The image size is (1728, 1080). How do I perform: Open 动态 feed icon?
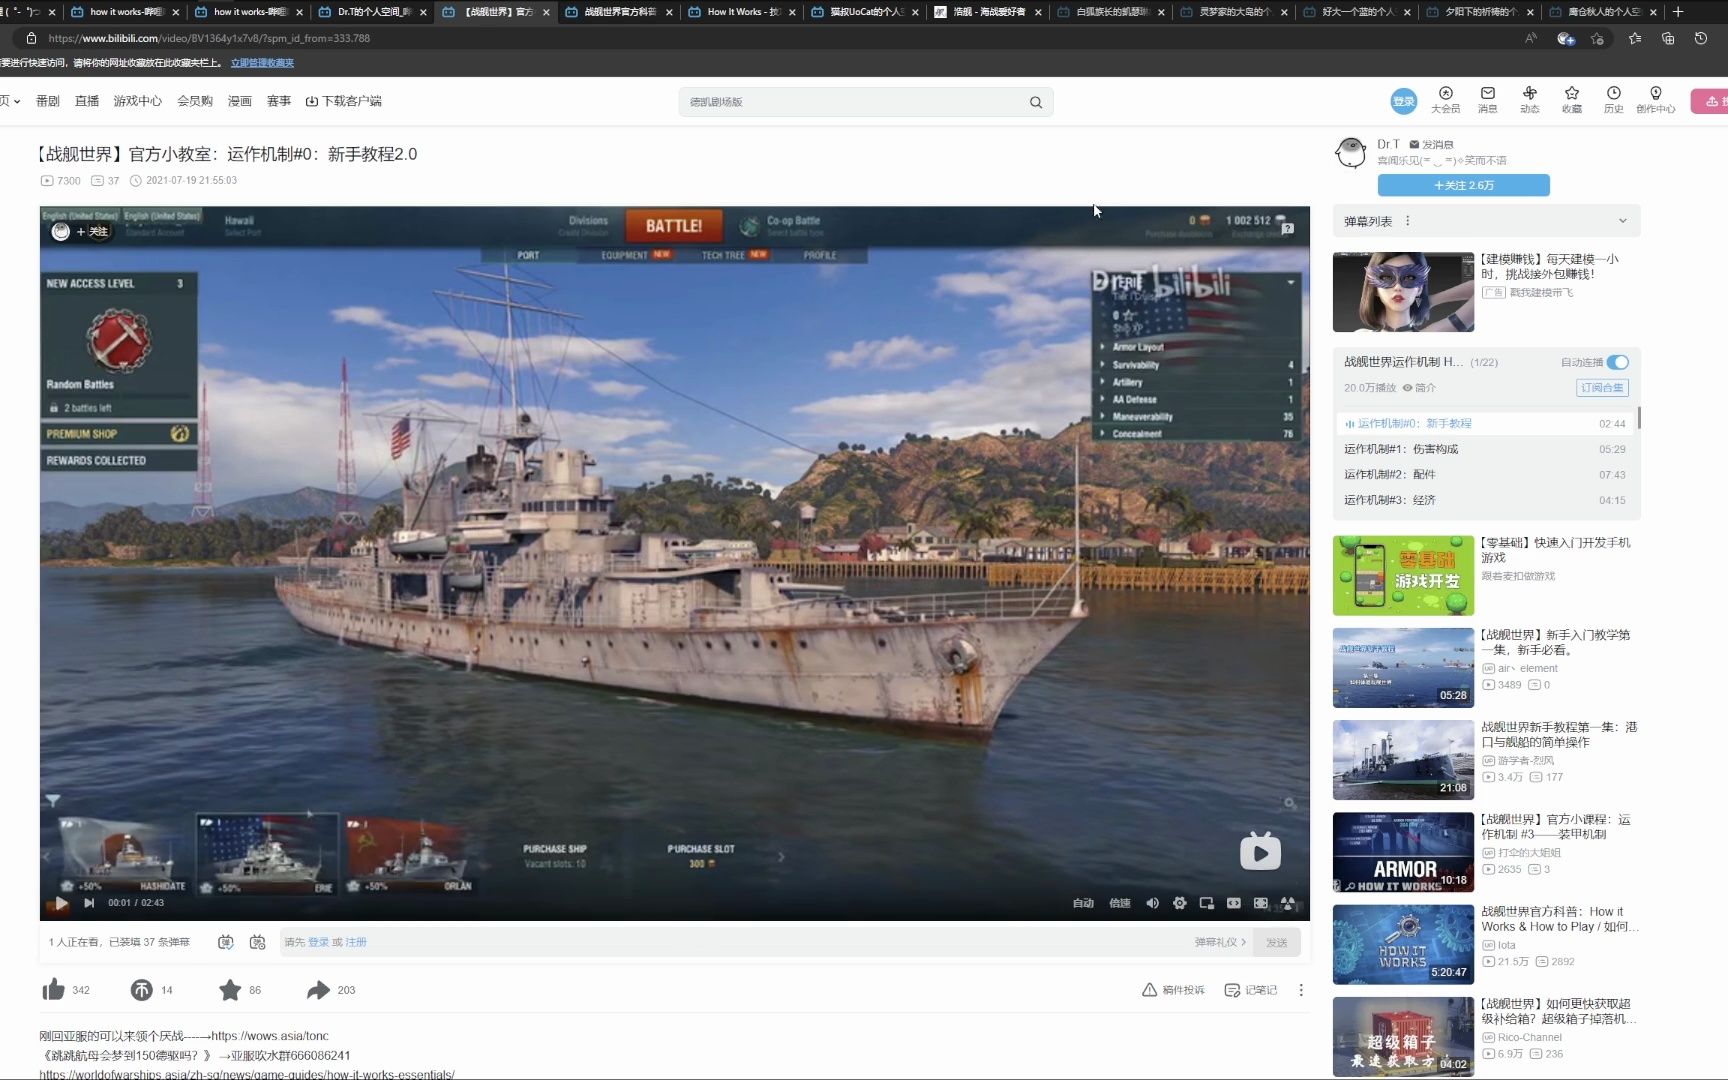1530,100
